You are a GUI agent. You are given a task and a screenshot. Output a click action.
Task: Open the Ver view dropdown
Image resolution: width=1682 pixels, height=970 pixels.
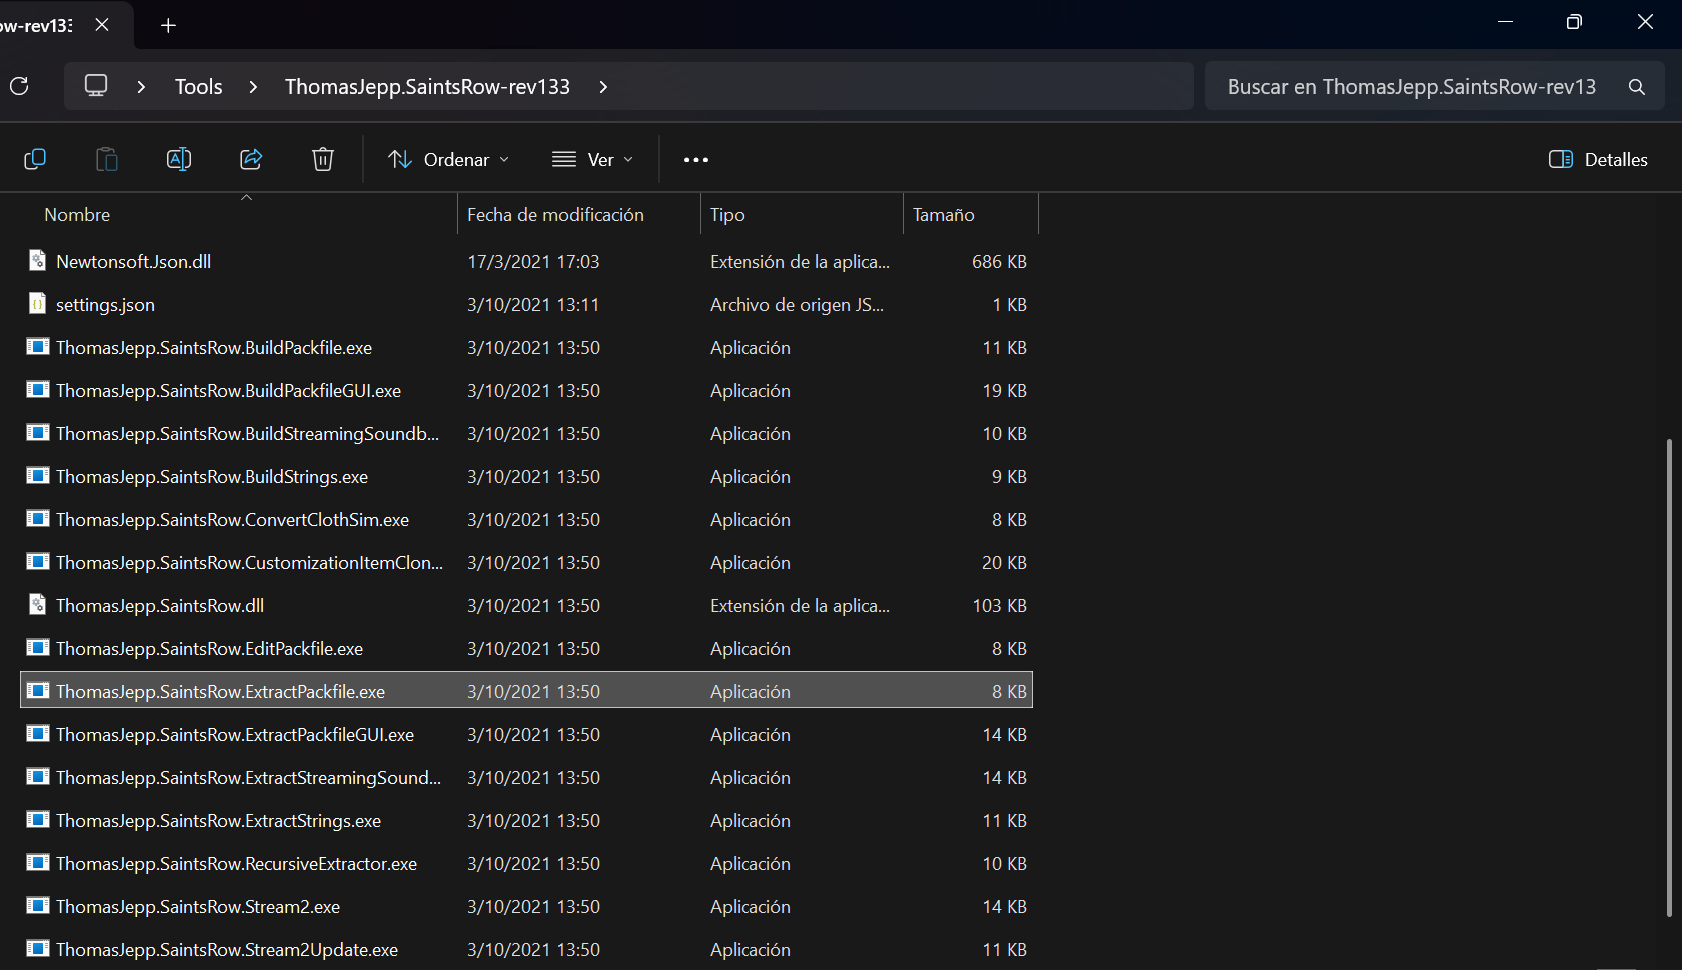point(593,160)
